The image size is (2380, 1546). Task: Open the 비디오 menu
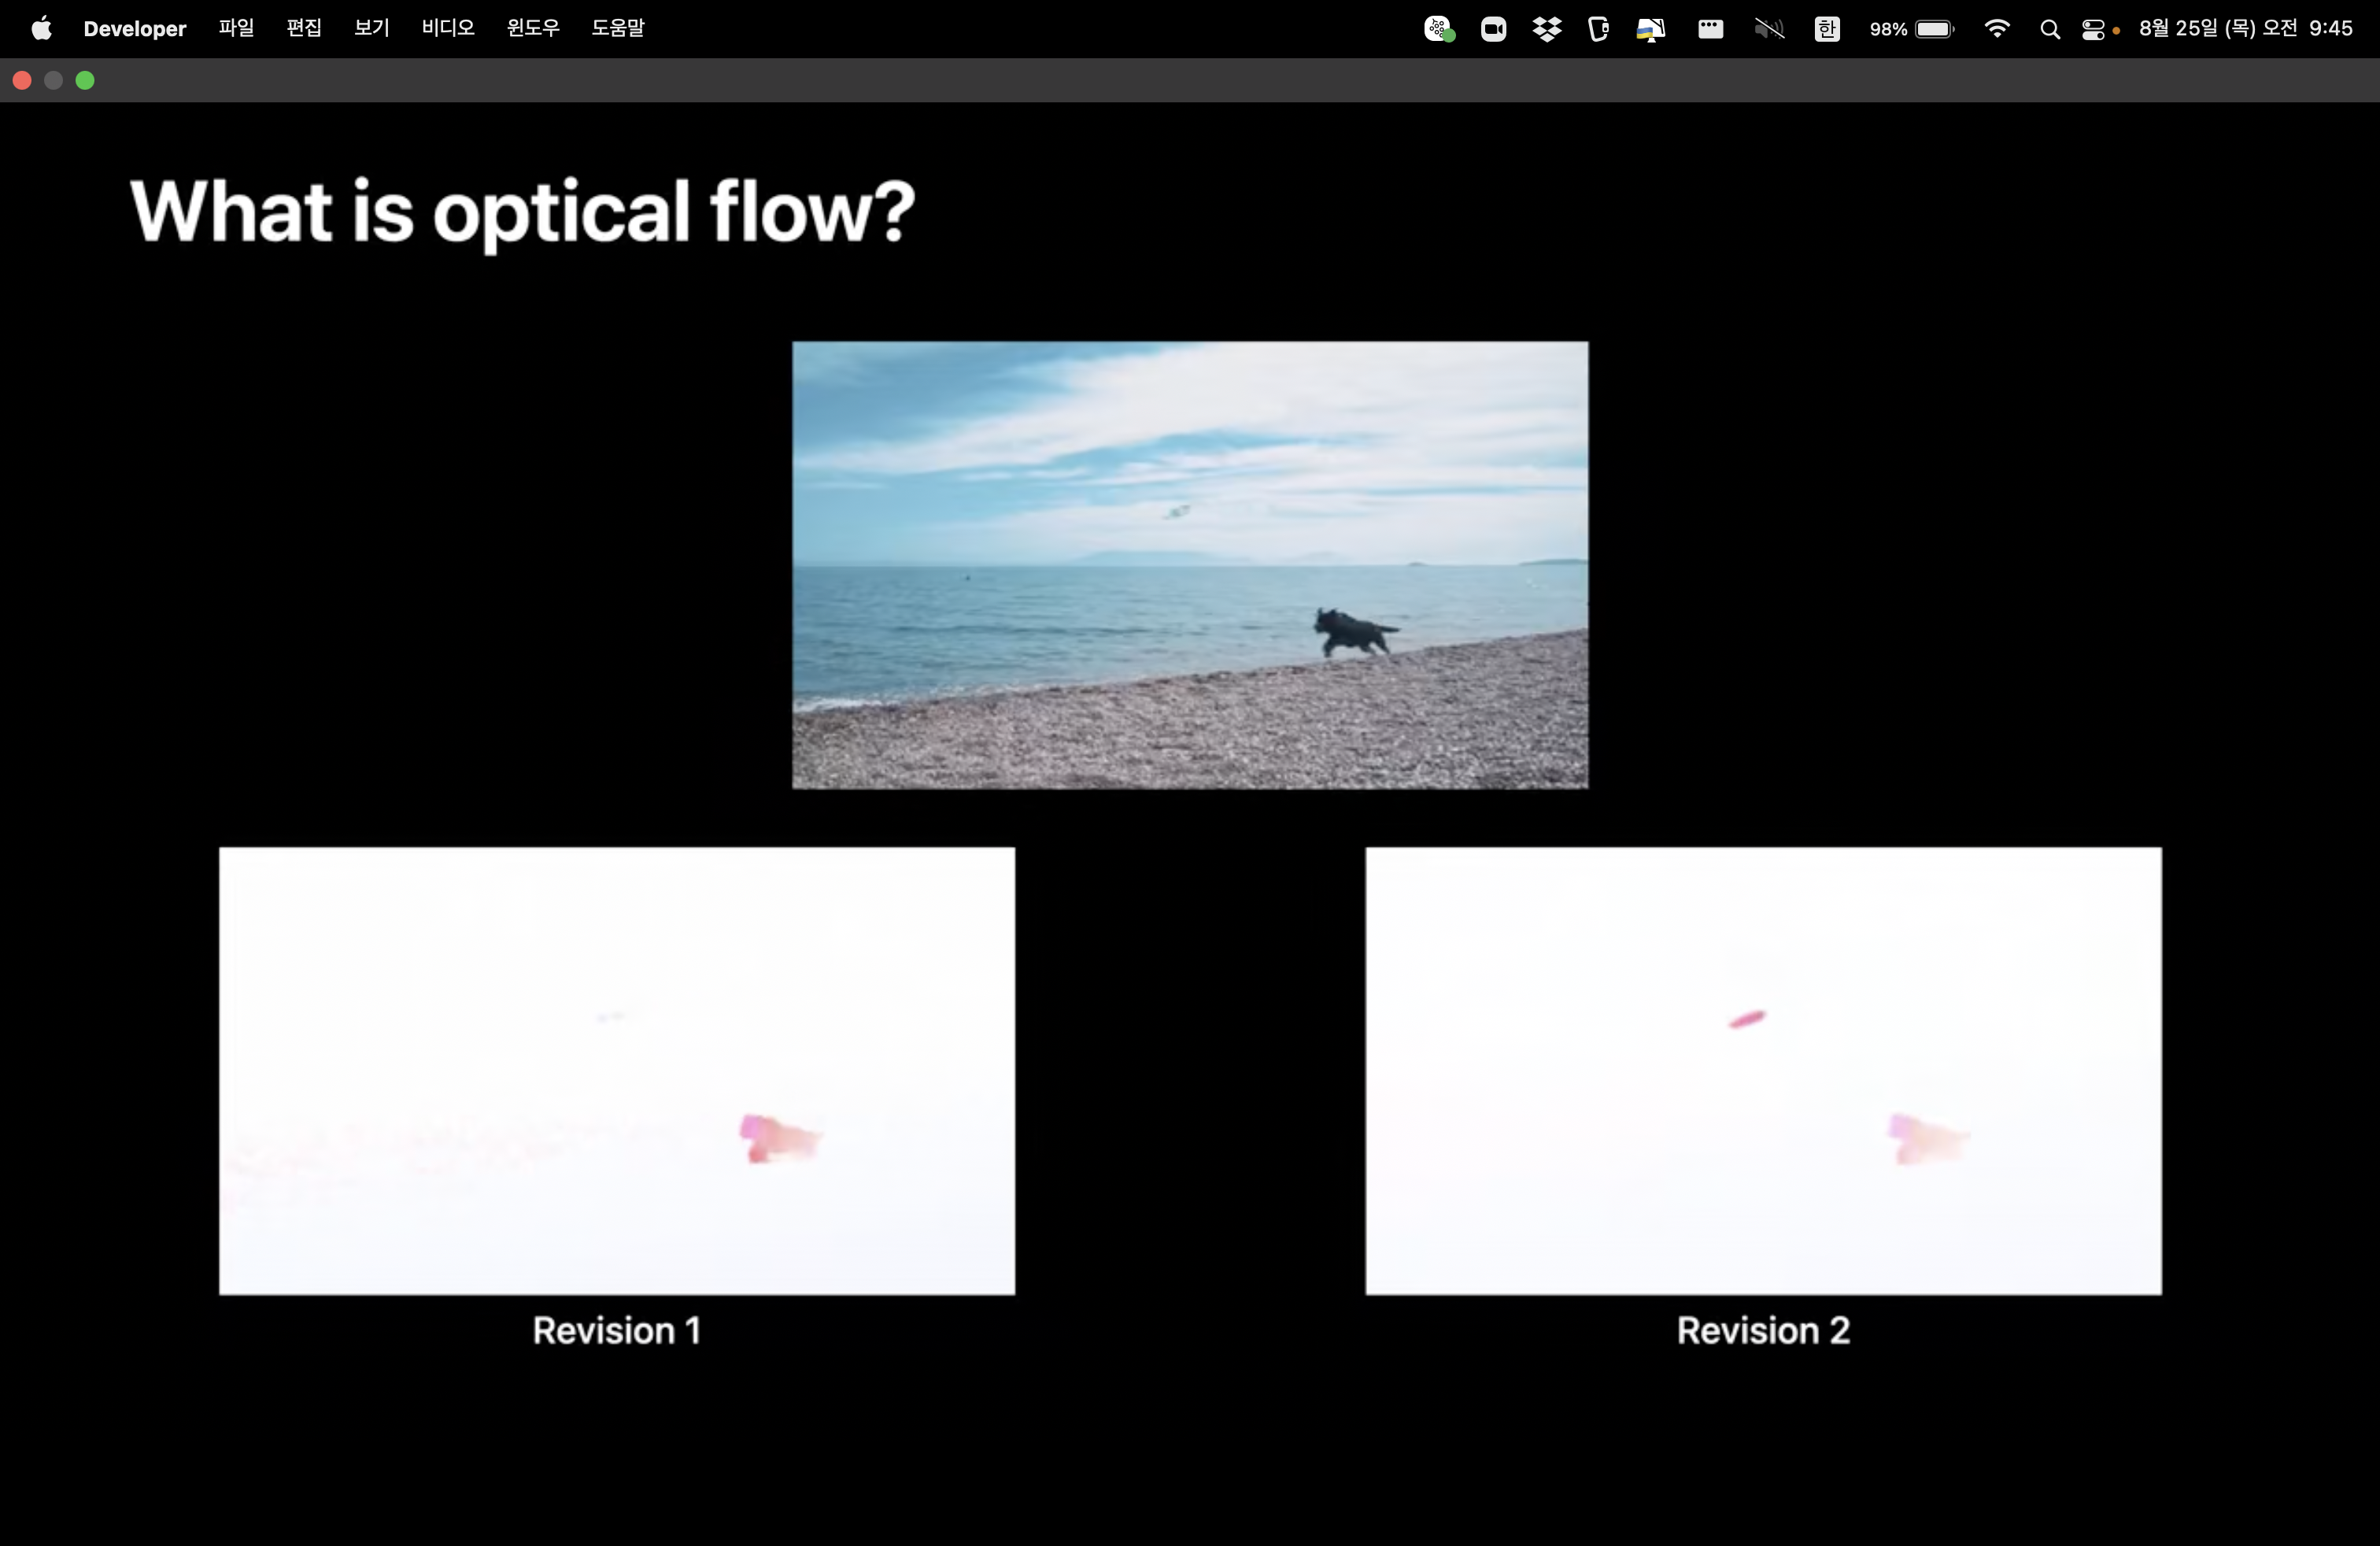[x=447, y=28]
